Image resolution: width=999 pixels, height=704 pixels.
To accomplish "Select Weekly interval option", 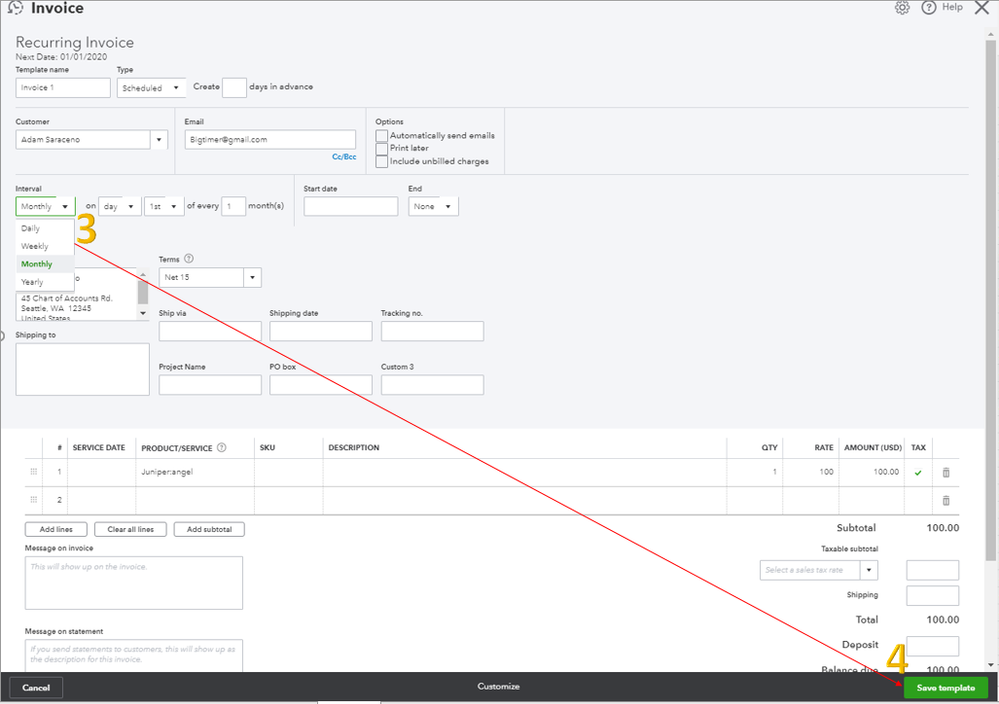I will (x=45, y=246).
